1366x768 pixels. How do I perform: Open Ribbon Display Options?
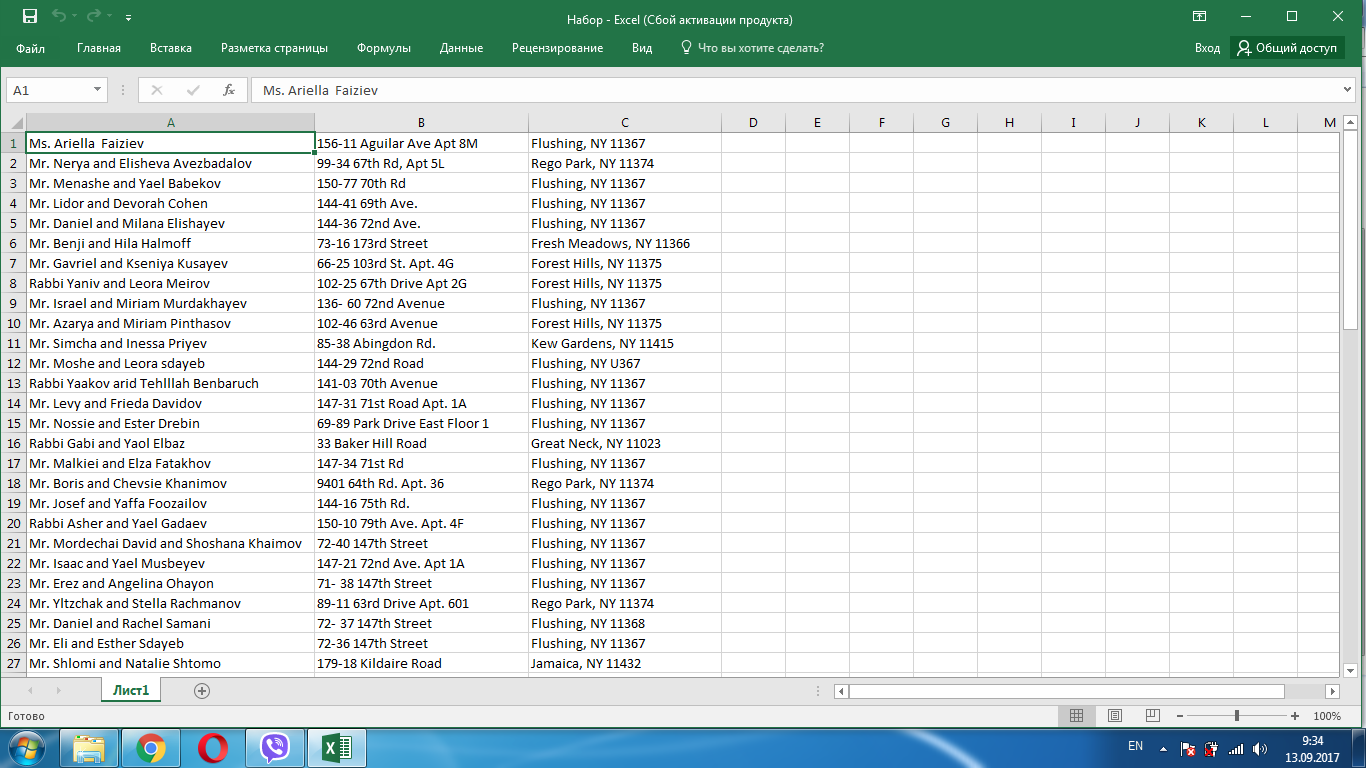click(x=1199, y=17)
